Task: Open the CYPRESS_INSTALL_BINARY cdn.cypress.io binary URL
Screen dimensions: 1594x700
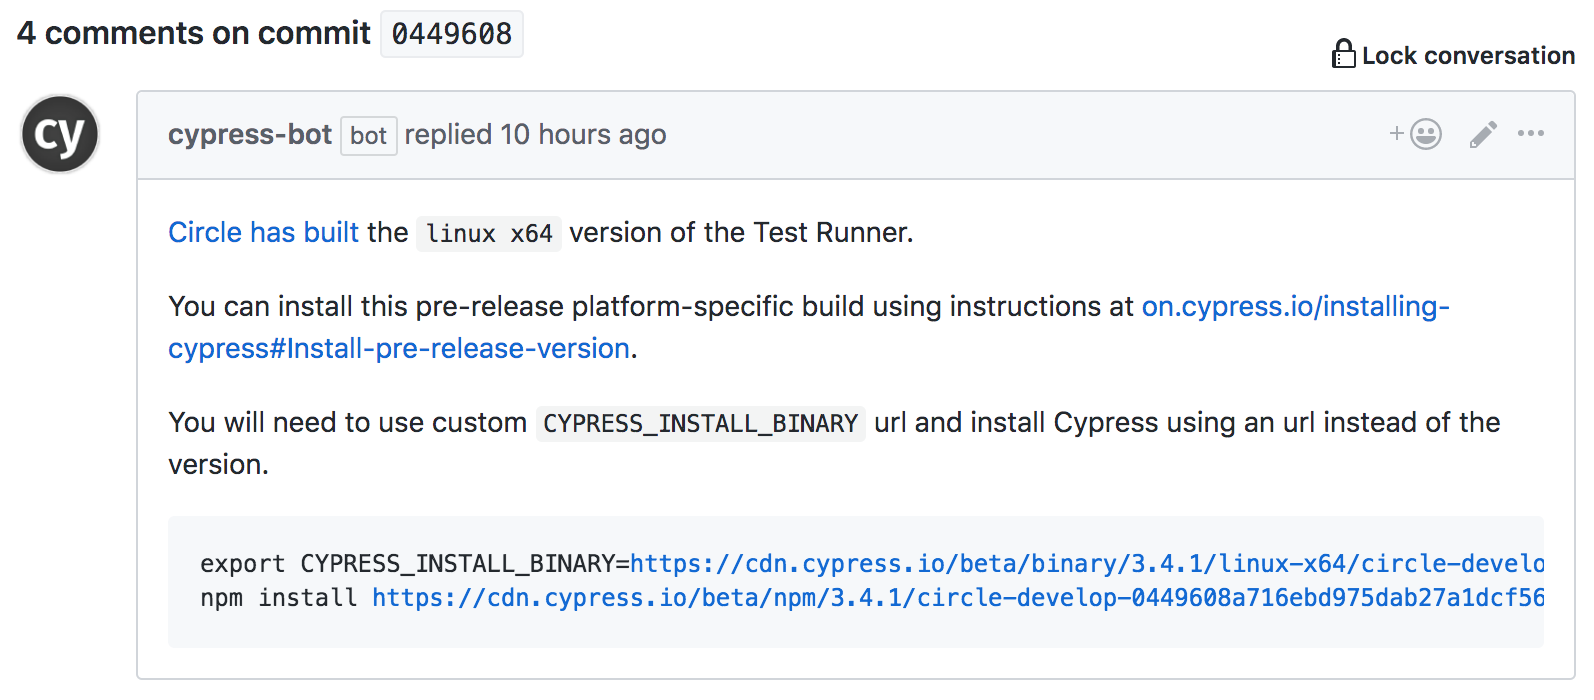Action: point(1087,564)
